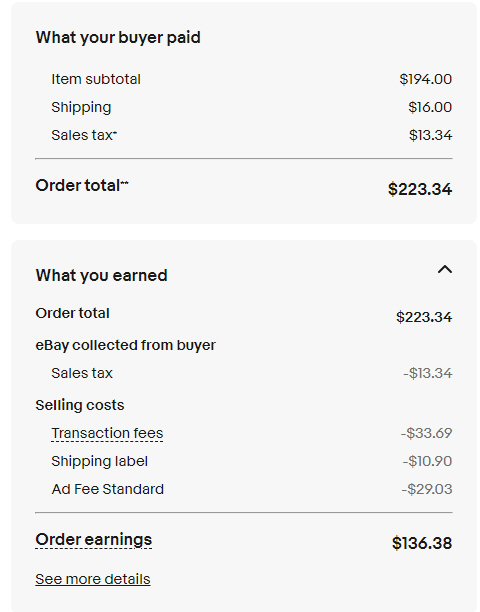Click the $194.00 item subtotal amount
This screenshot has height=612, width=480.
[x=426, y=79]
